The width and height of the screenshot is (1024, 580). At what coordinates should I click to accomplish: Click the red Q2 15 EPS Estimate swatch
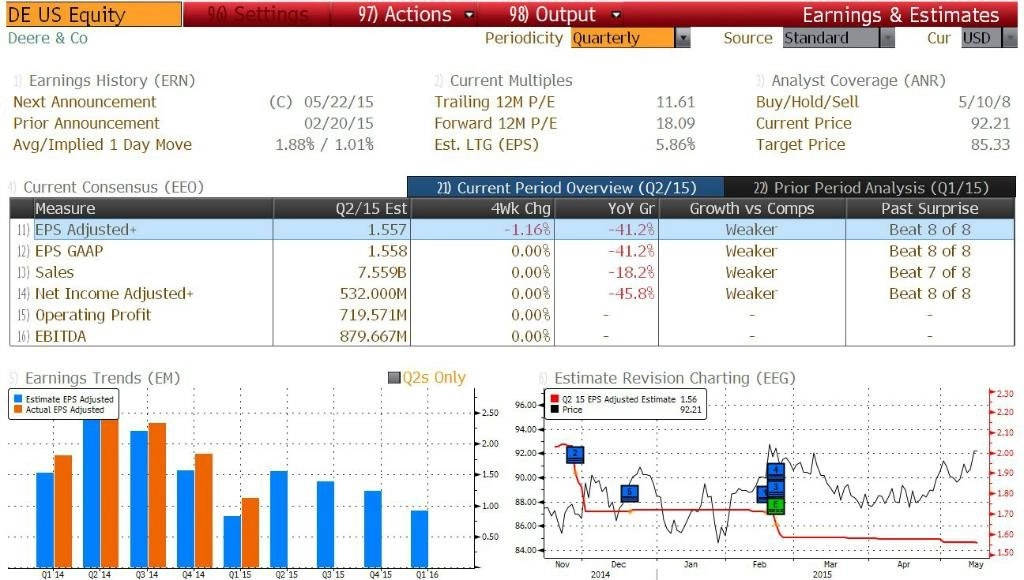(554, 399)
